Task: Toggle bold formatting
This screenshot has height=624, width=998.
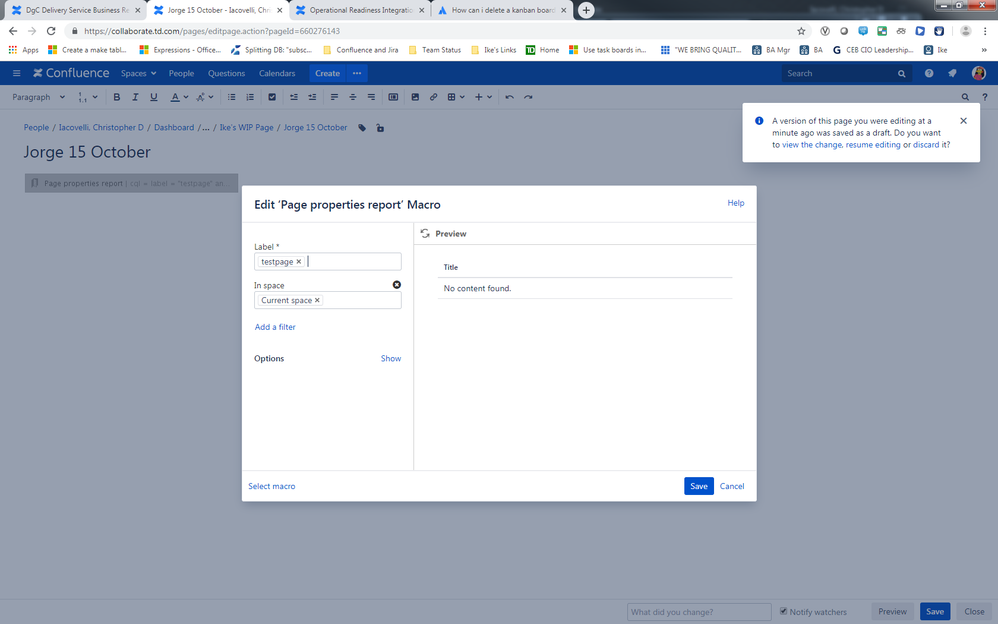Action: [116, 97]
